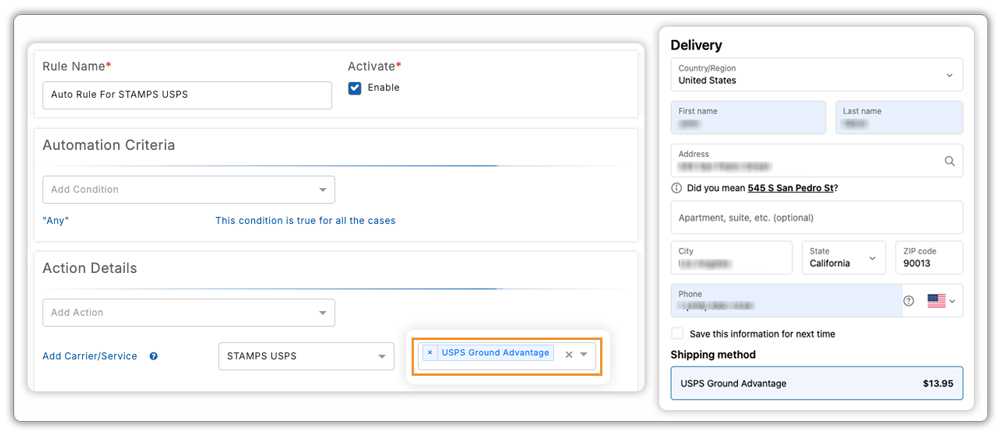Screen dimensions: 1000x433
Task: Open the State California dropdown
Action: pos(844,258)
